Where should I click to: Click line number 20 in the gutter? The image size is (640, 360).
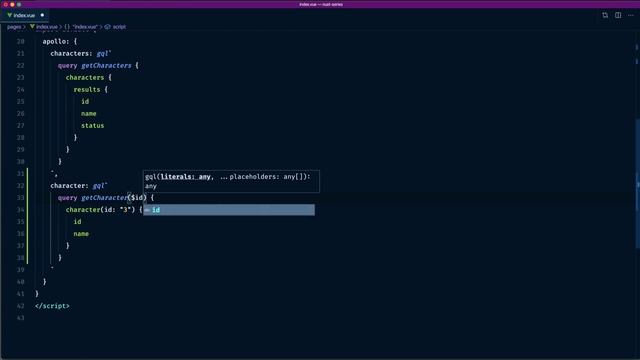coord(20,41)
